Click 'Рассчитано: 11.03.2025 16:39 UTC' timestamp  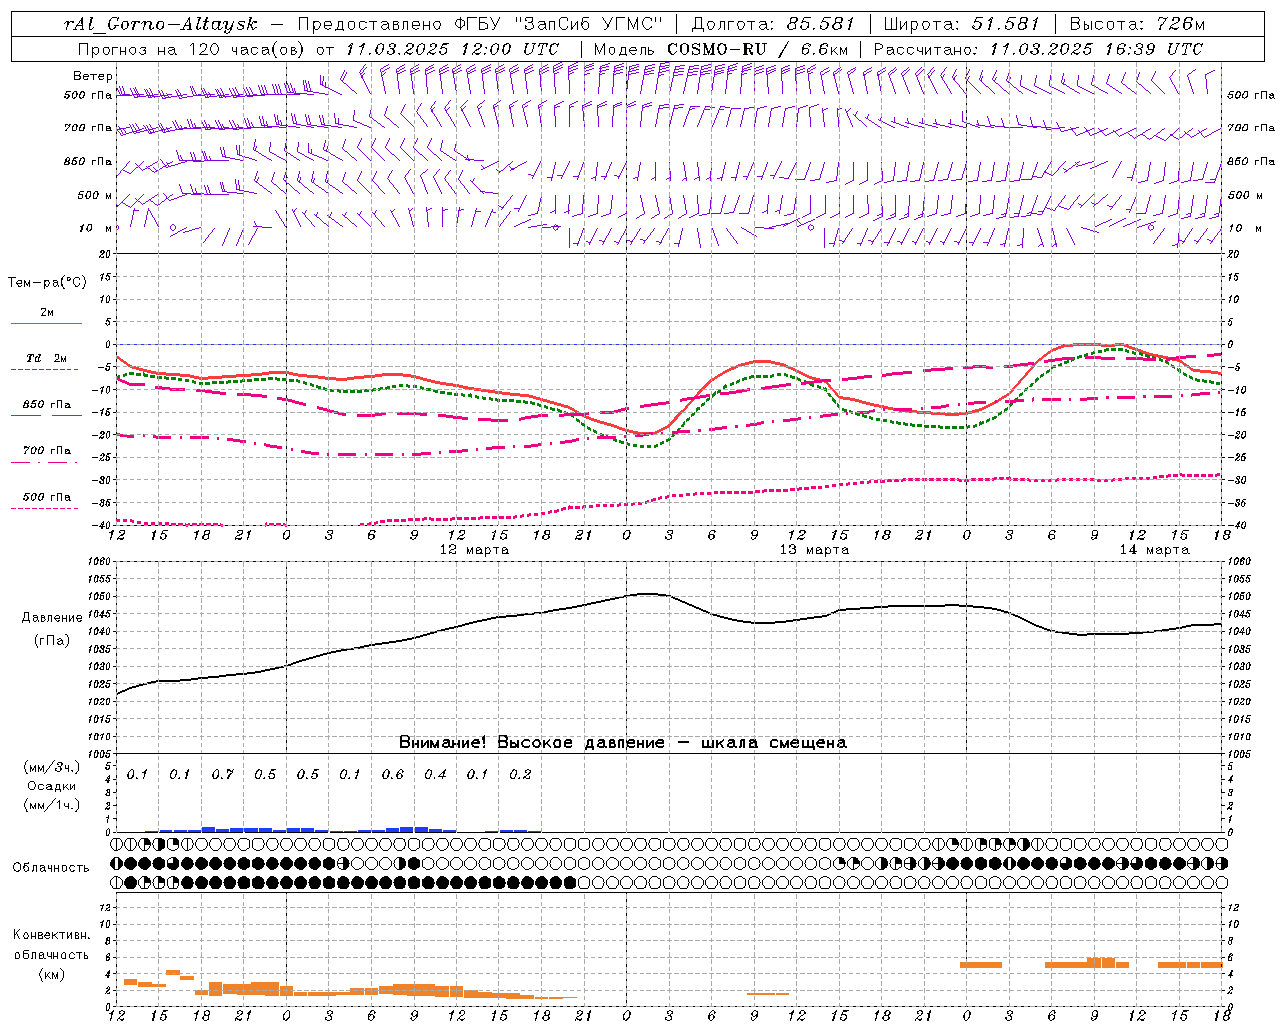click(x=1038, y=49)
